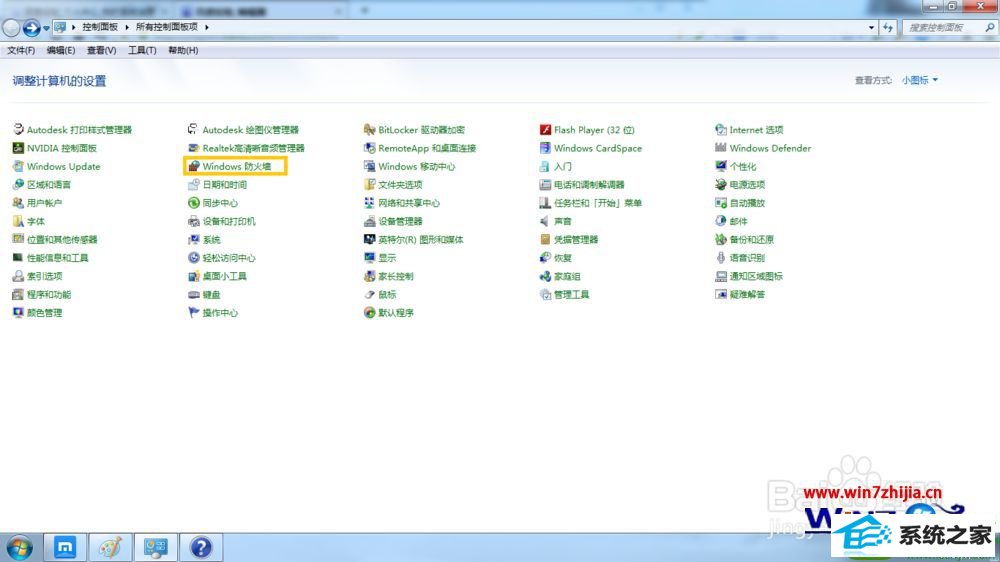Click the Flash Player (32 位) icon

[x=545, y=129]
